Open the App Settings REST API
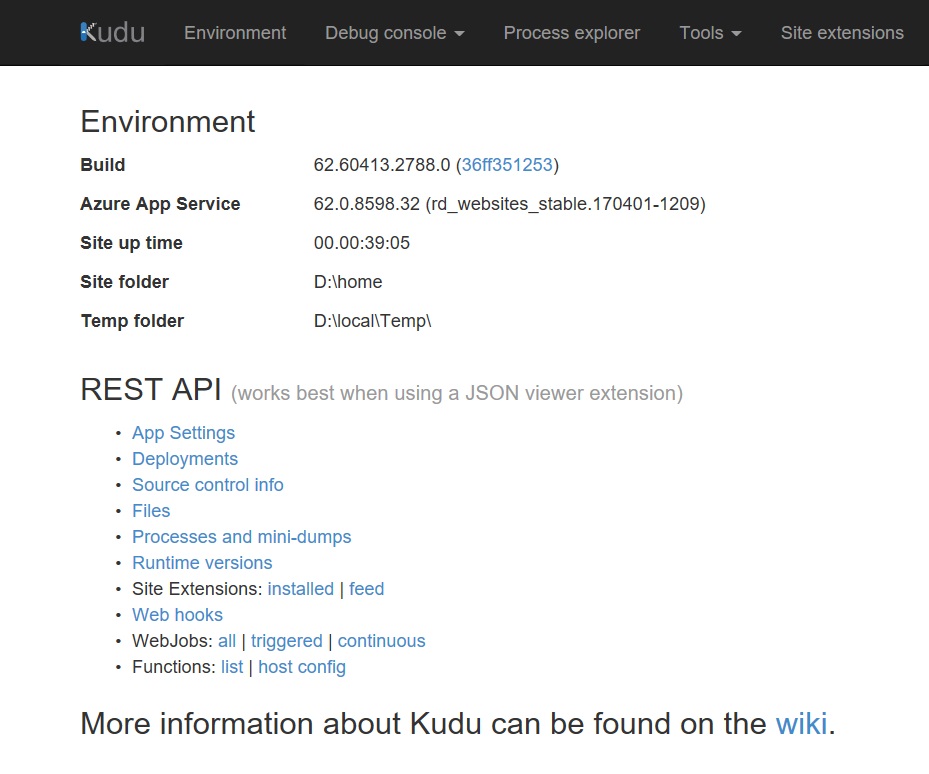Screen dimensions: 929x774 pyautogui.click(x=183, y=432)
